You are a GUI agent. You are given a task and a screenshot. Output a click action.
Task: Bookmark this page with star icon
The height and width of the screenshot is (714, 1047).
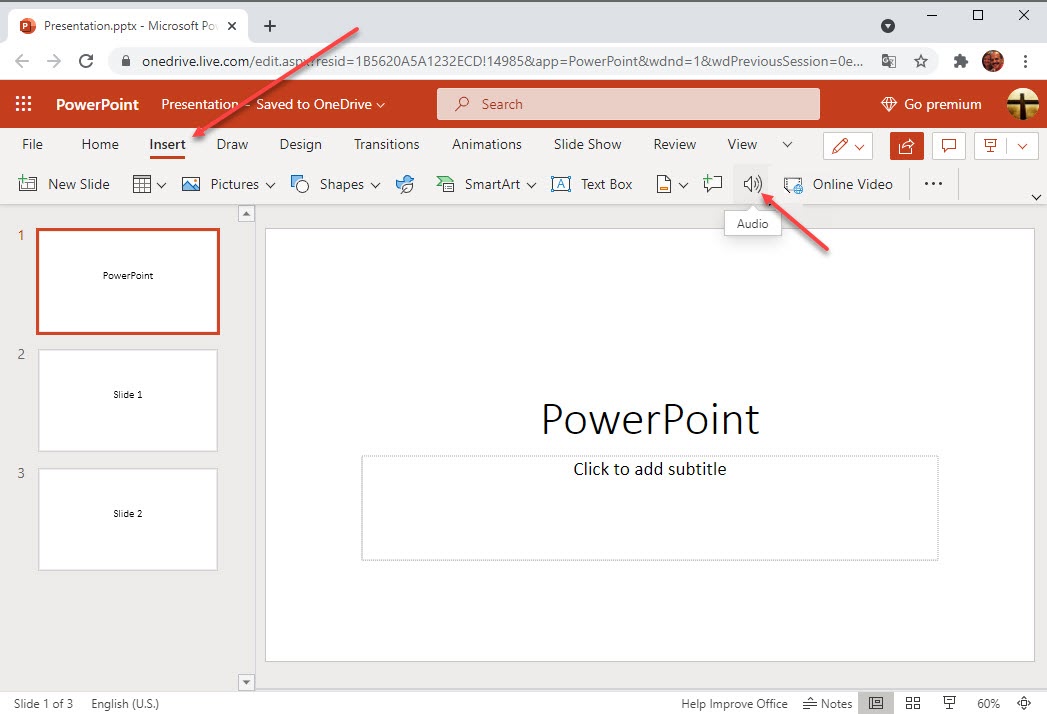tap(921, 61)
